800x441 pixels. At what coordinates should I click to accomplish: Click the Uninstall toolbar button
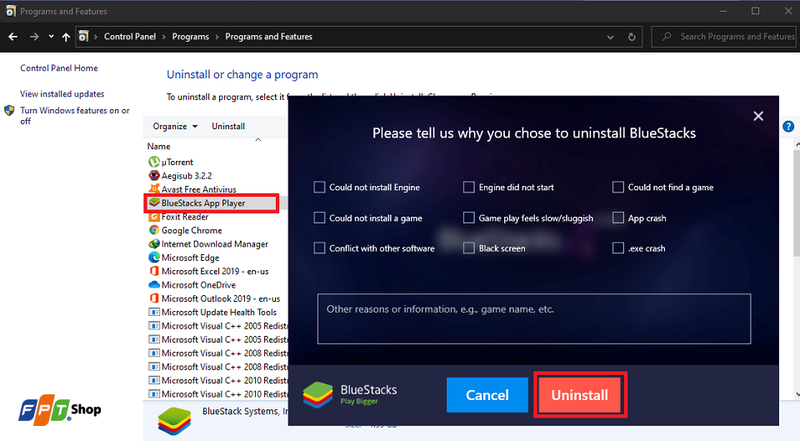[228, 126]
